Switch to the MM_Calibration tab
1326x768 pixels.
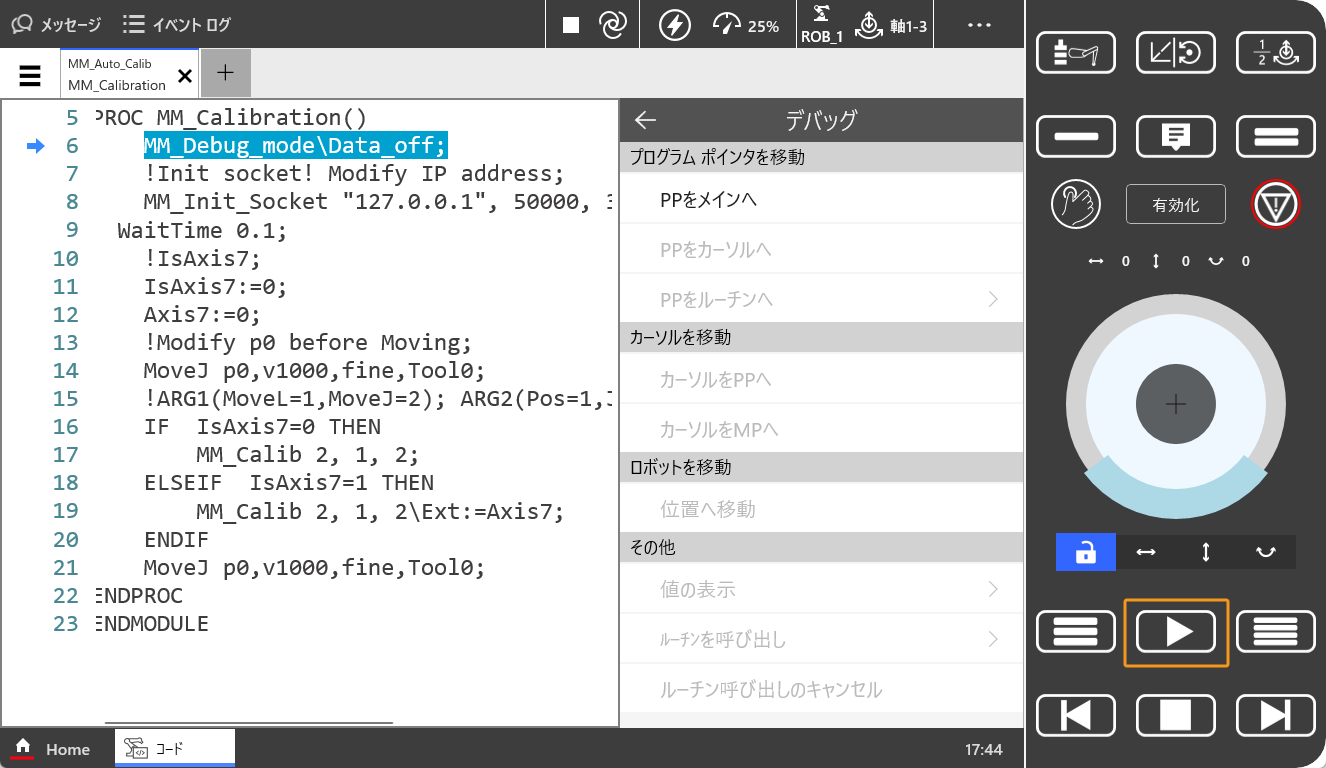pos(117,75)
